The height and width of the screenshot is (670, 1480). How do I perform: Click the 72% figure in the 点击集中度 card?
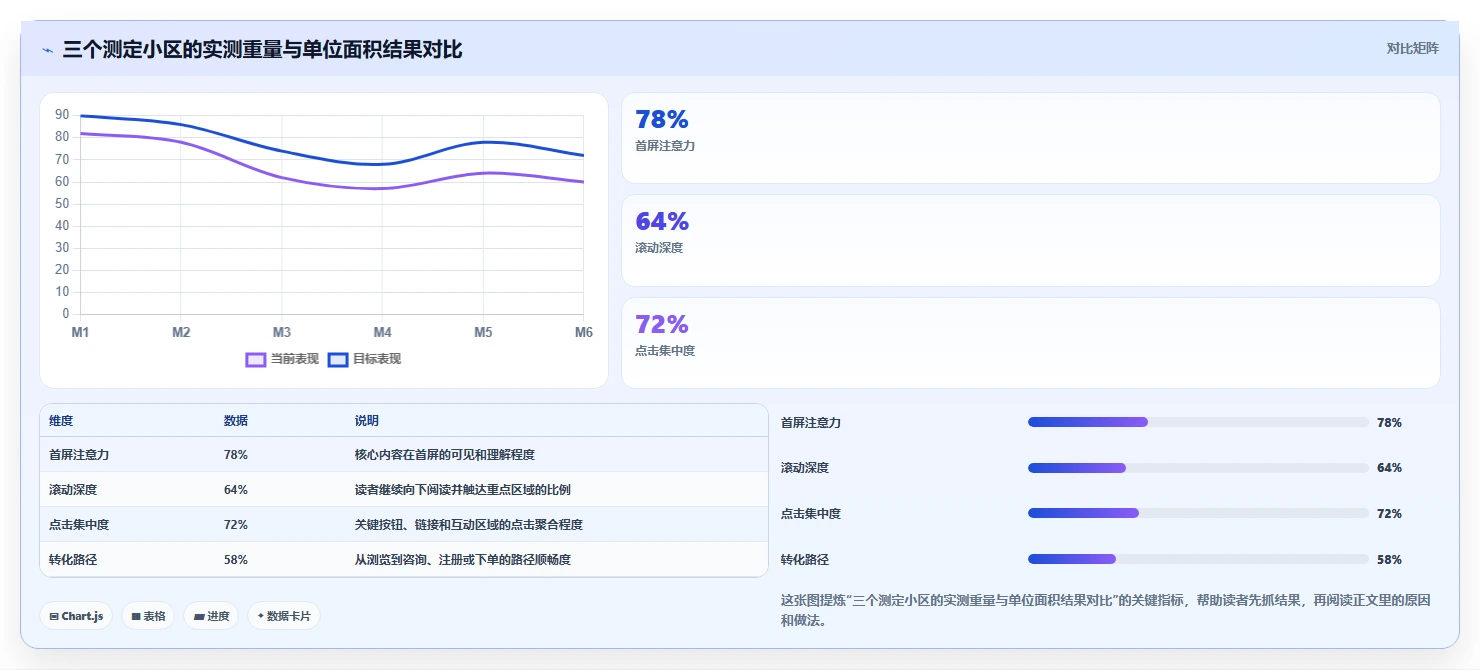tap(662, 325)
